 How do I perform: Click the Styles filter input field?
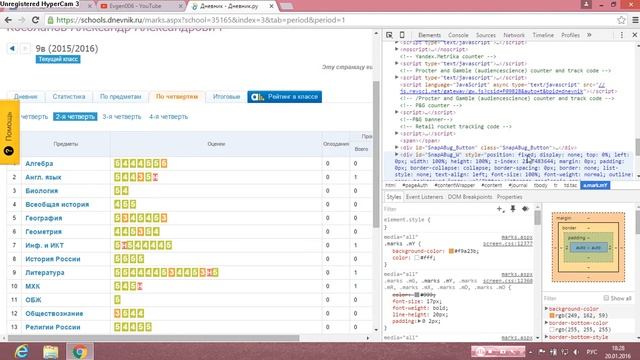point(439,209)
